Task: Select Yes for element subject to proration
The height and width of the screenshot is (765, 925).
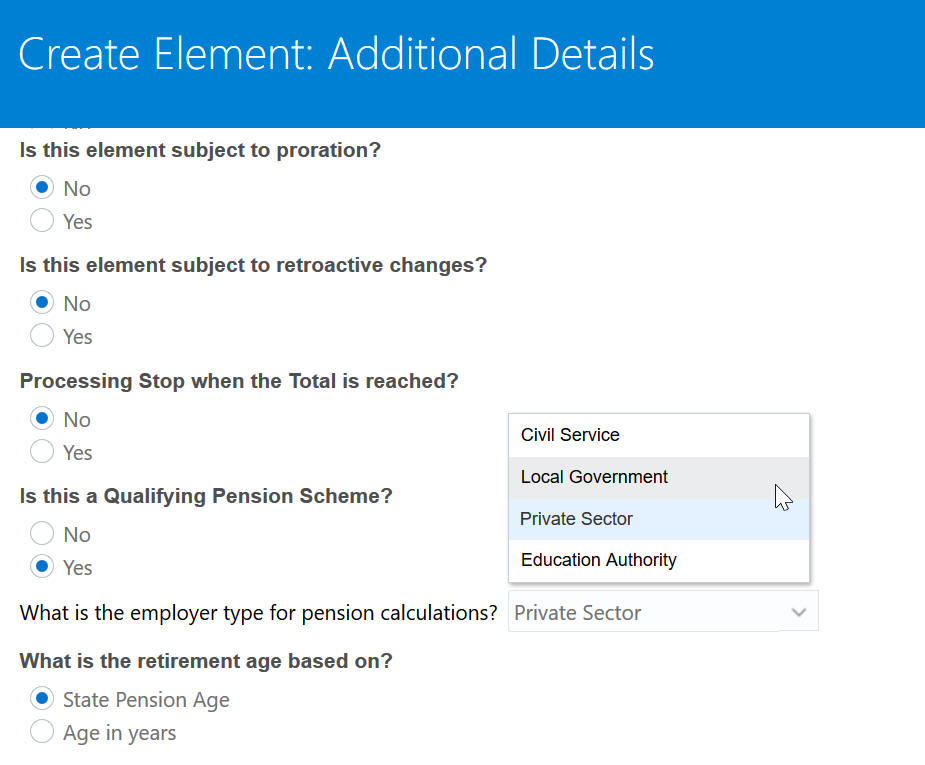Action: 42,221
